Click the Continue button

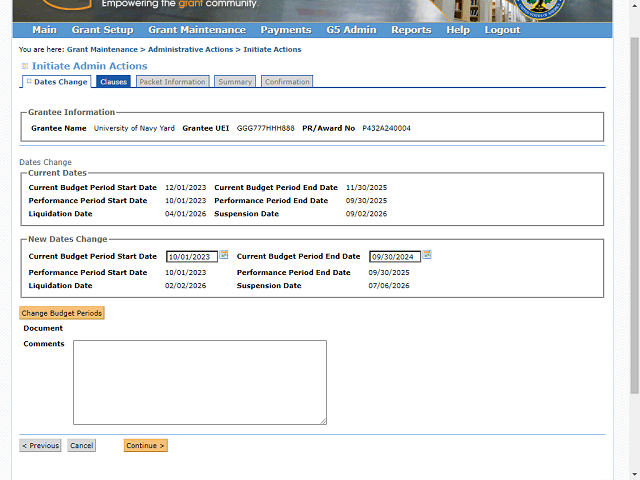point(146,445)
